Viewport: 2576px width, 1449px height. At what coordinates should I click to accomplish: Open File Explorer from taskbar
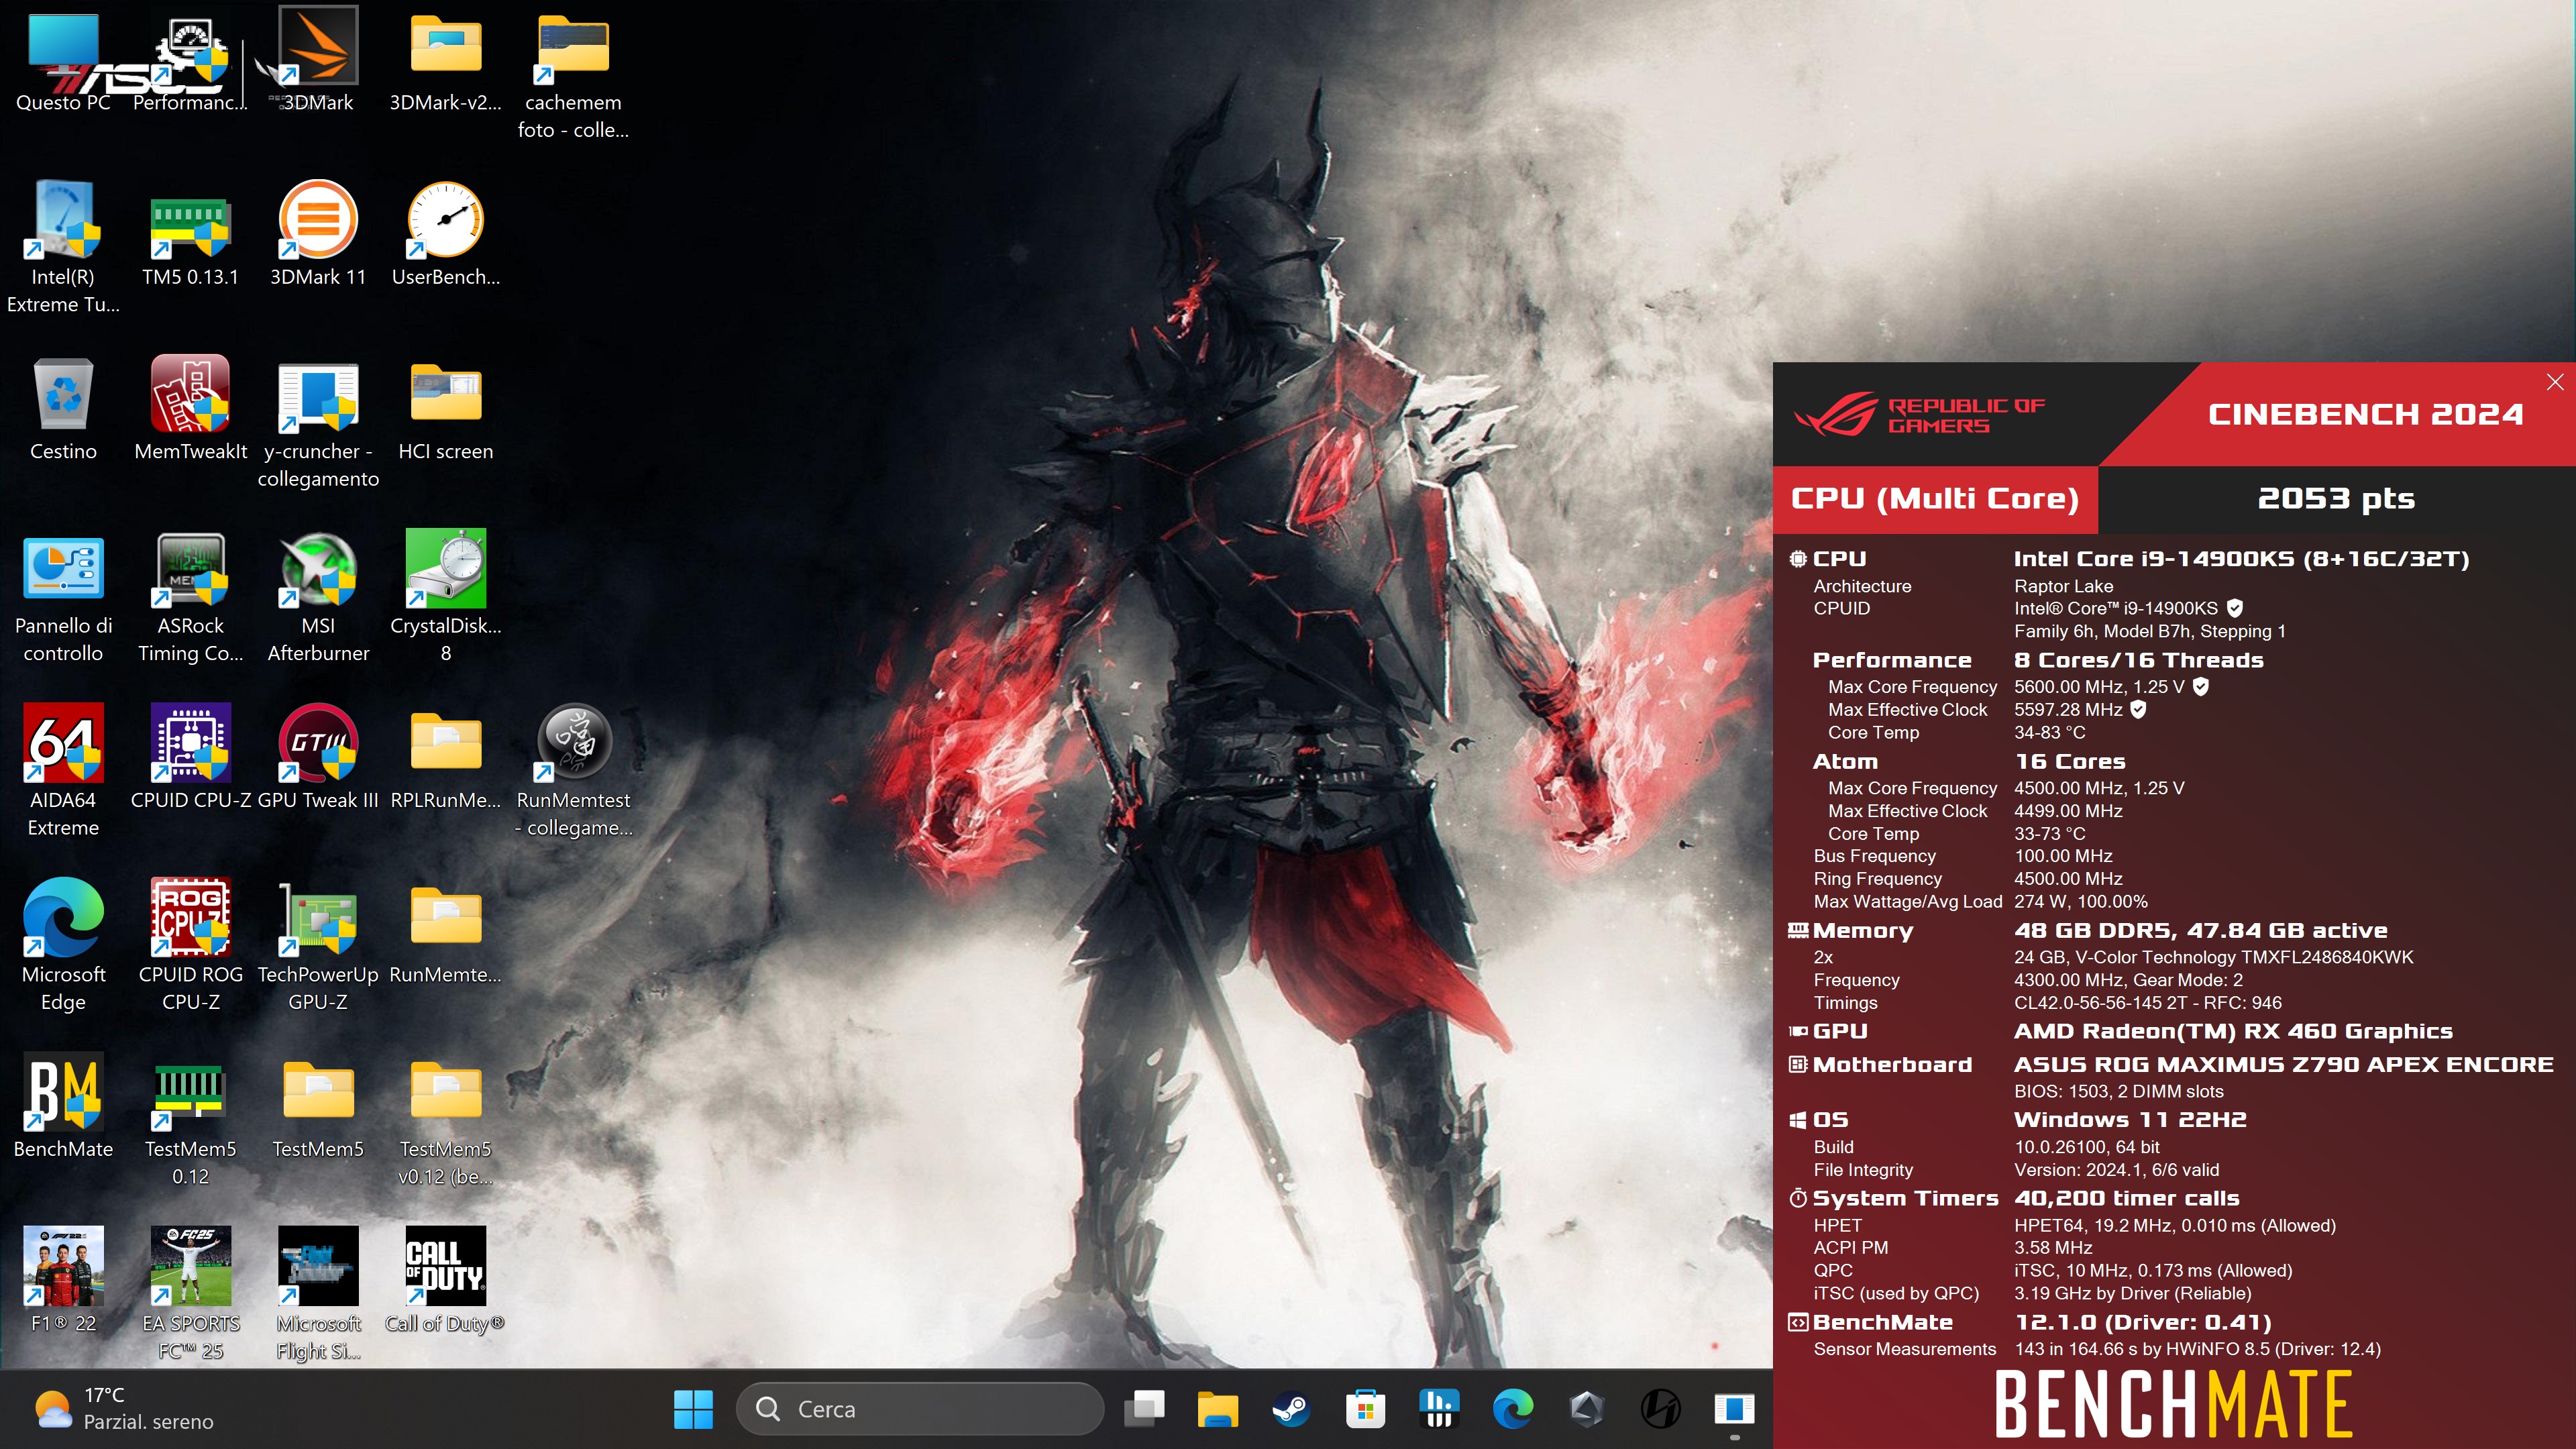1218,1409
